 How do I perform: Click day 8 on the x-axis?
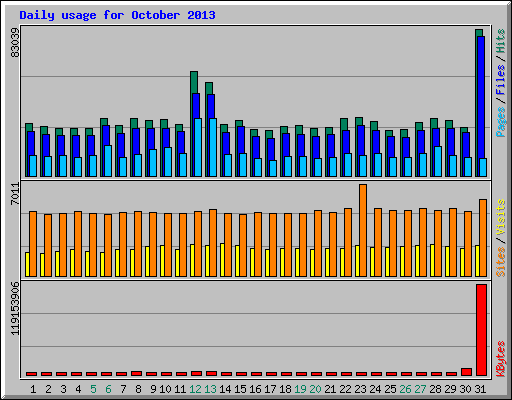tap(138, 389)
